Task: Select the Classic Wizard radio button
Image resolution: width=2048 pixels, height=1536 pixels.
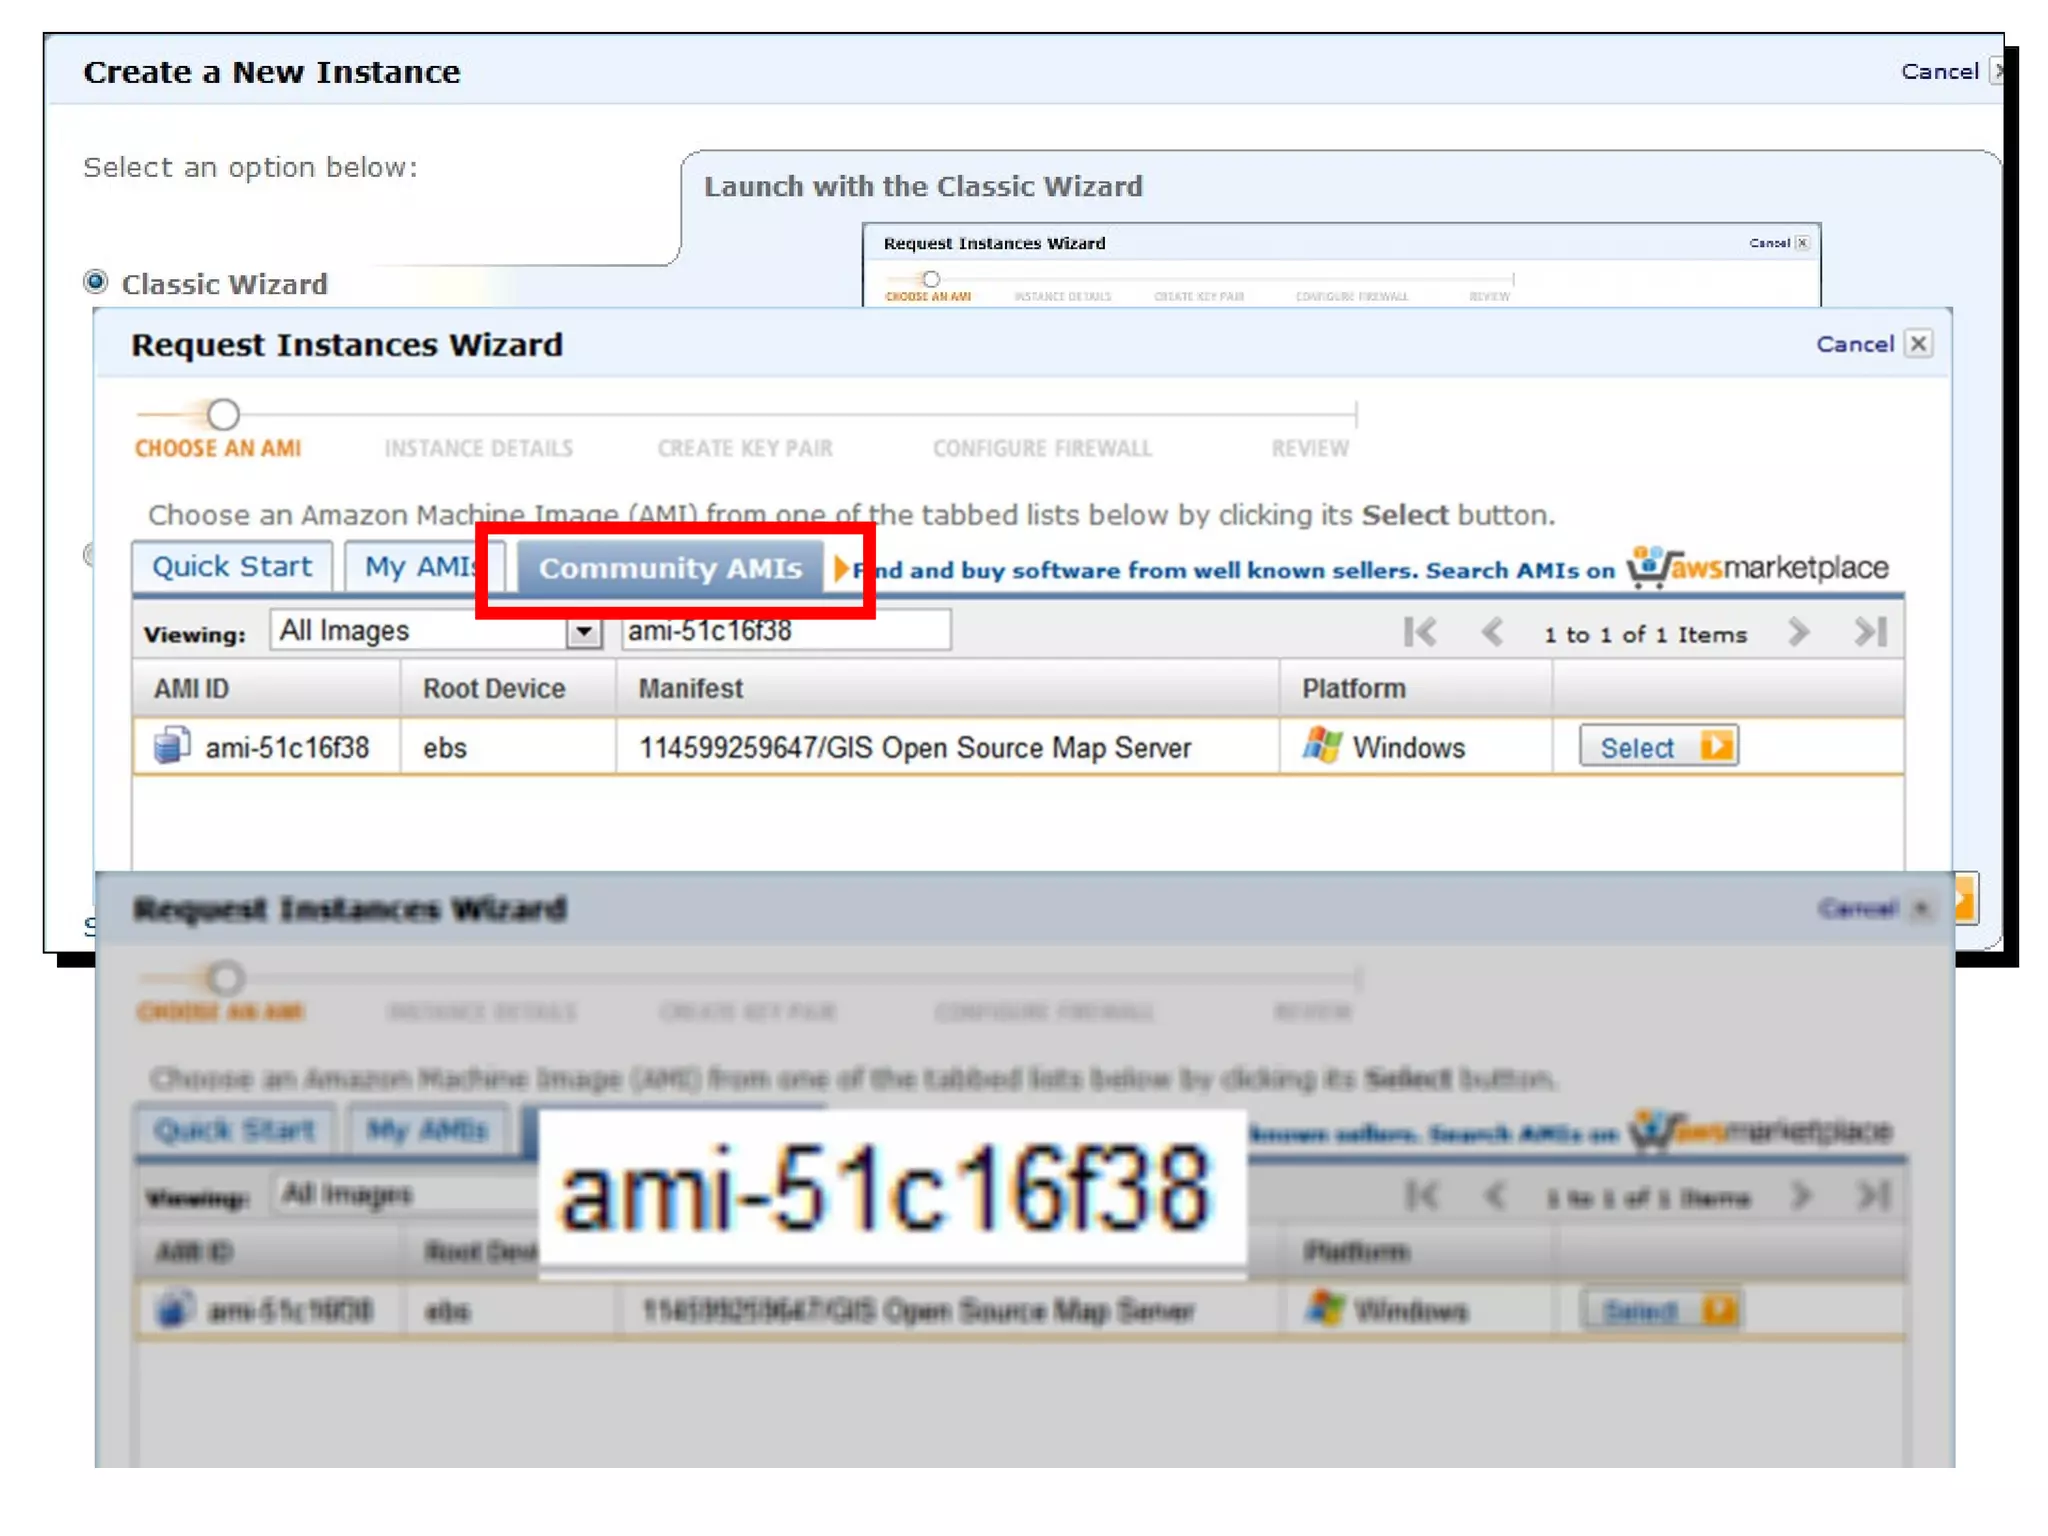Action: click(x=96, y=282)
